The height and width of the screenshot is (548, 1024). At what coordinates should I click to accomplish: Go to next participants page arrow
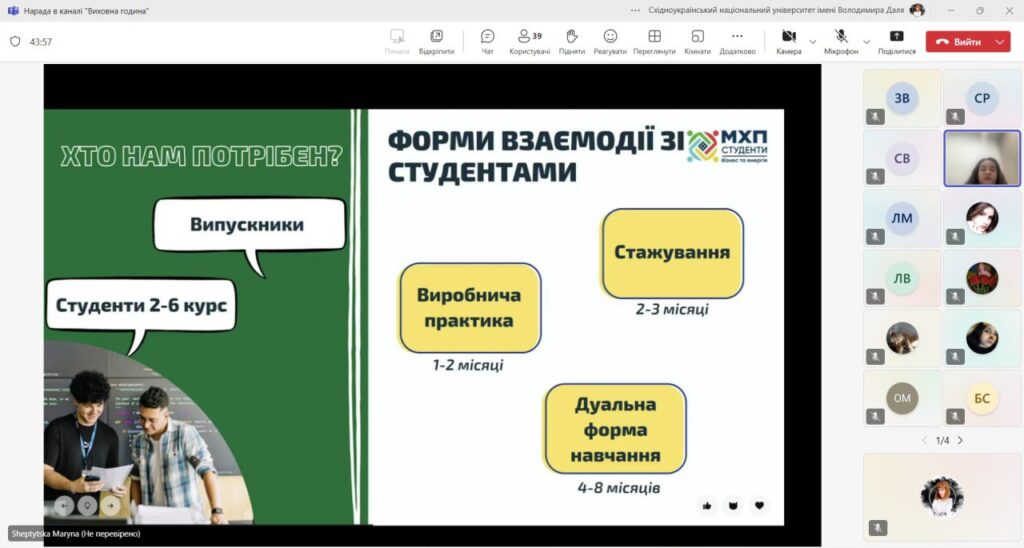pyautogui.click(x=960, y=440)
